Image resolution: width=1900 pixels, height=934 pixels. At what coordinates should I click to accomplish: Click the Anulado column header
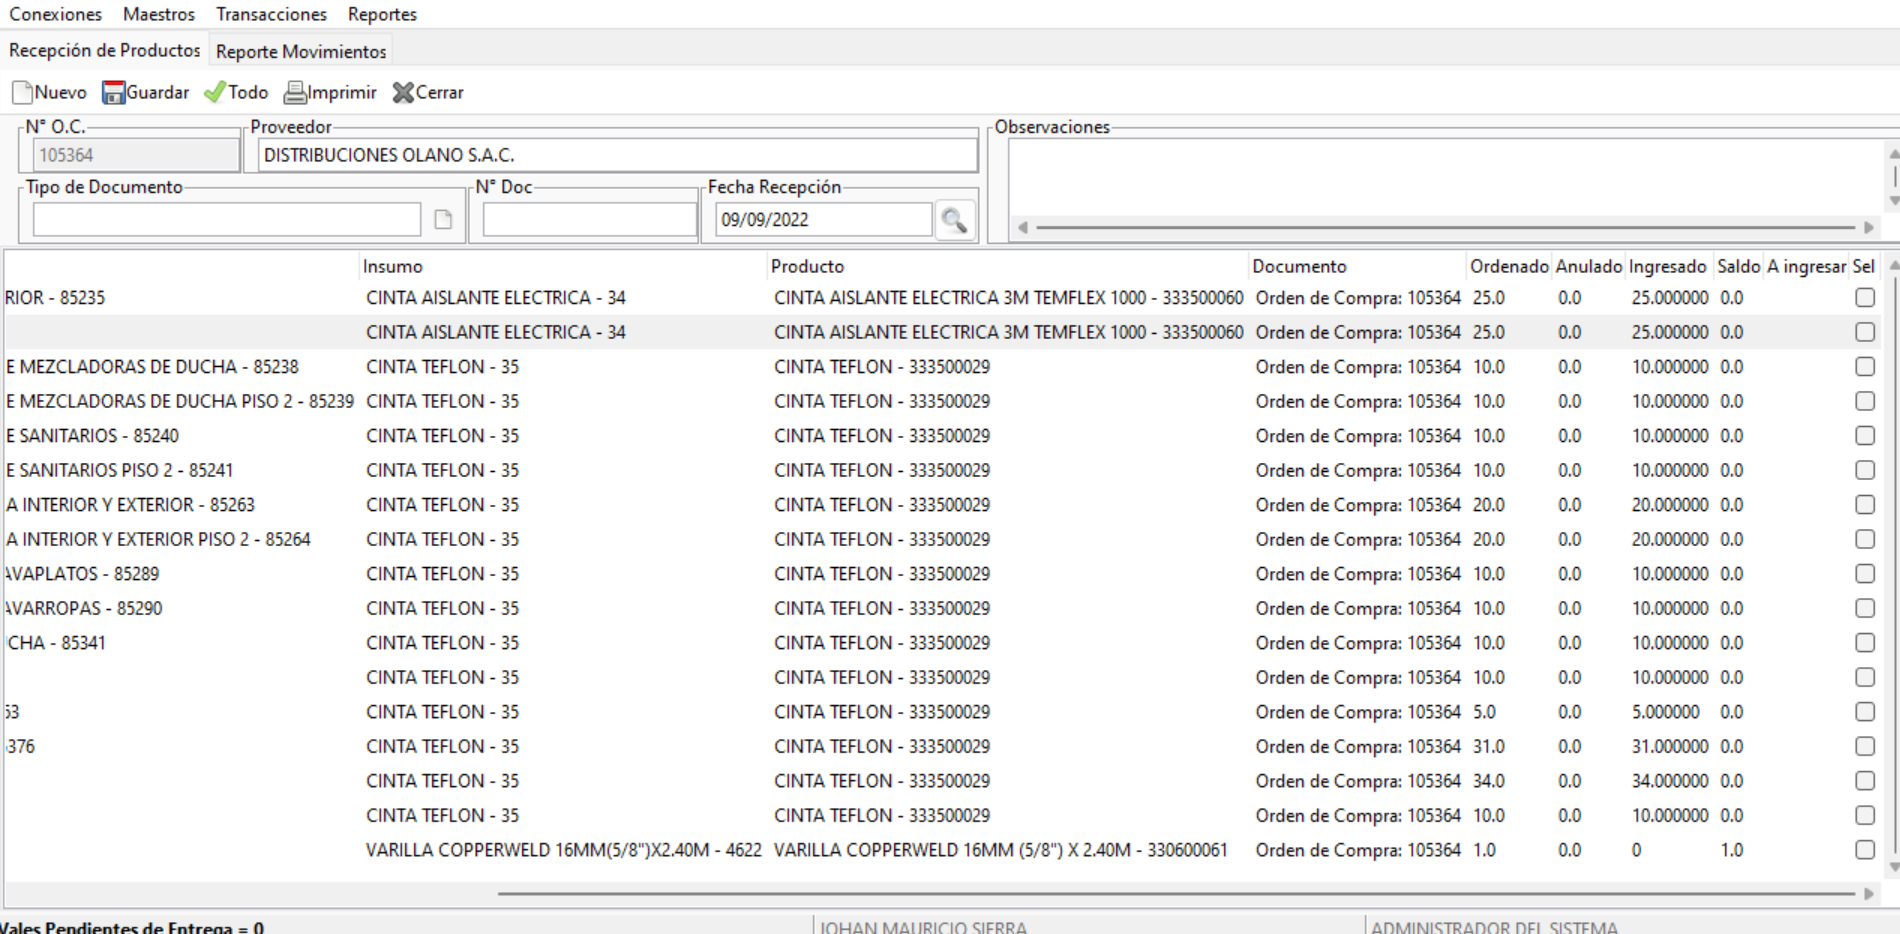tap(1588, 266)
